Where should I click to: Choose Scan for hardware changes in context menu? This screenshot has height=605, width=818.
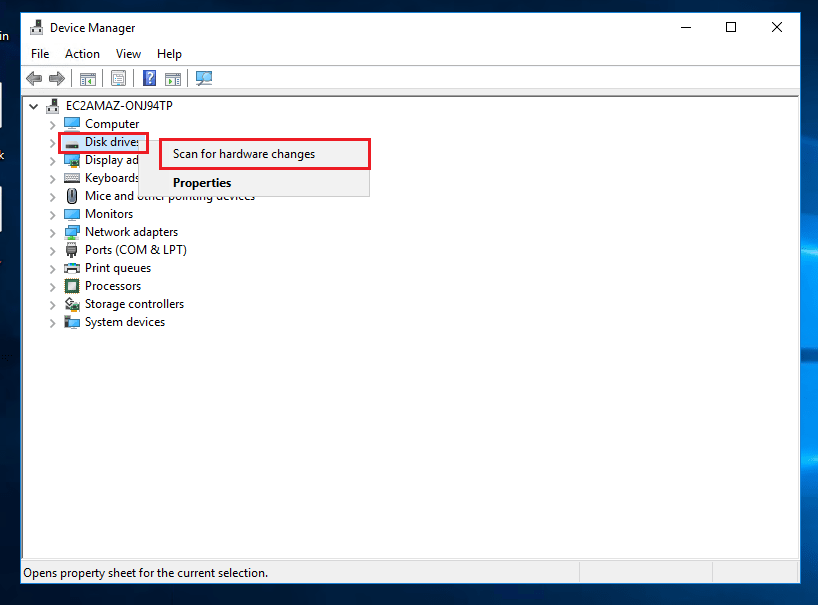(265, 154)
